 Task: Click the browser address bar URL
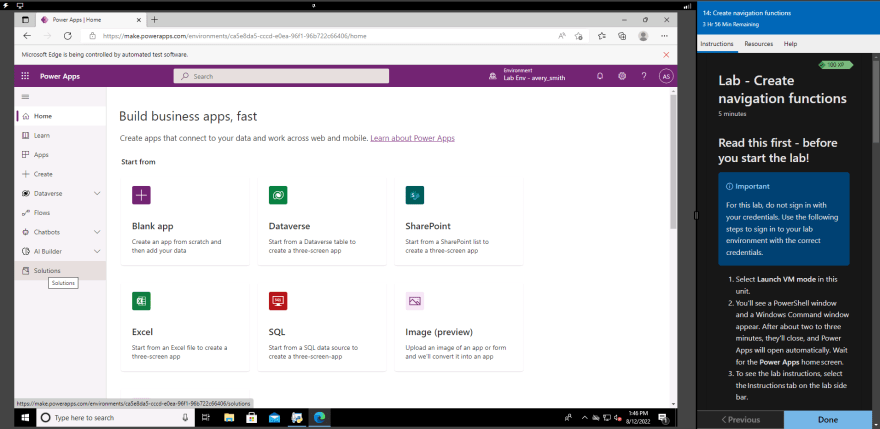(235, 36)
